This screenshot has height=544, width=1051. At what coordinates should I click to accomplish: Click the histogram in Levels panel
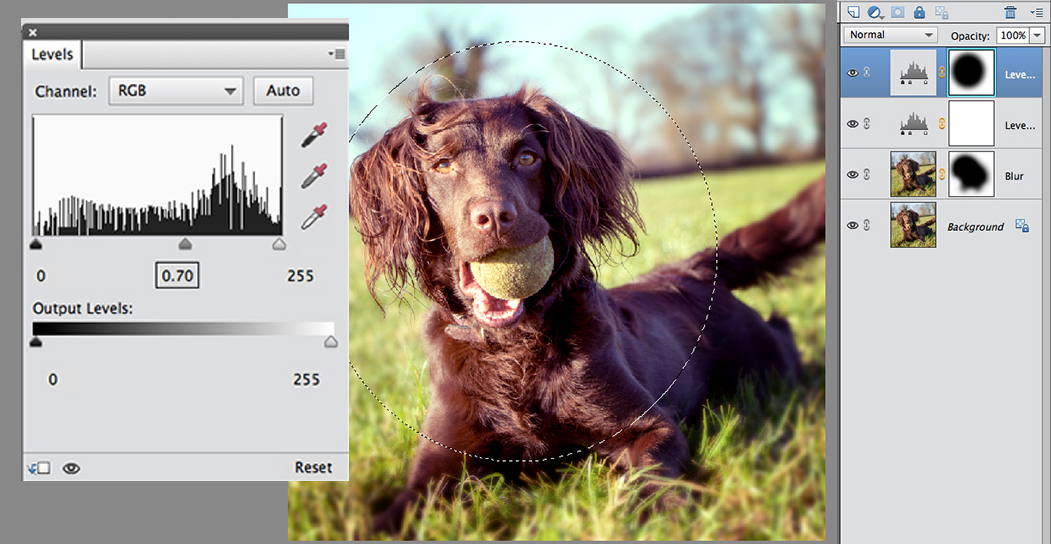tap(158, 175)
